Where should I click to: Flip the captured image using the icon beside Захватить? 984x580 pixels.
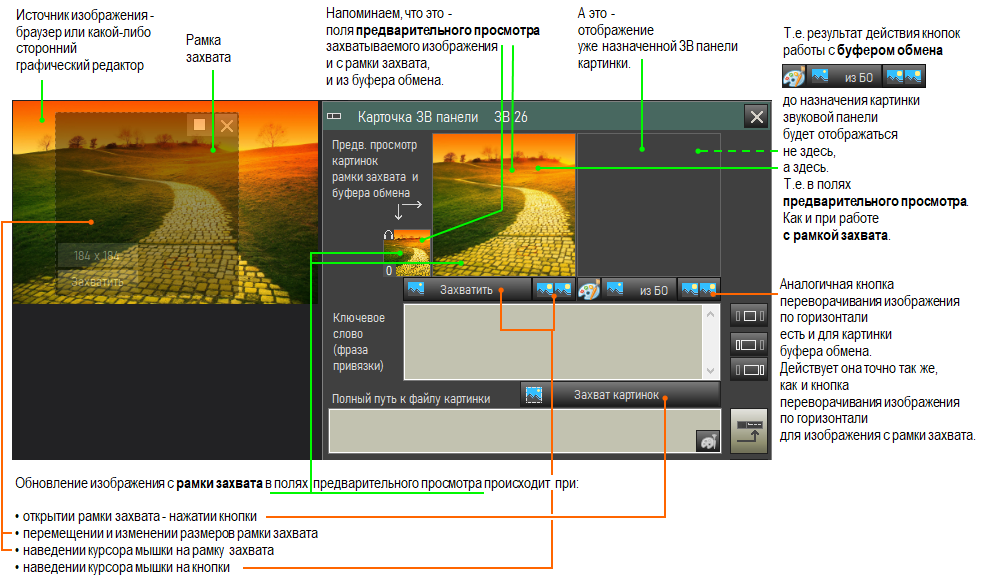click(554, 290)
